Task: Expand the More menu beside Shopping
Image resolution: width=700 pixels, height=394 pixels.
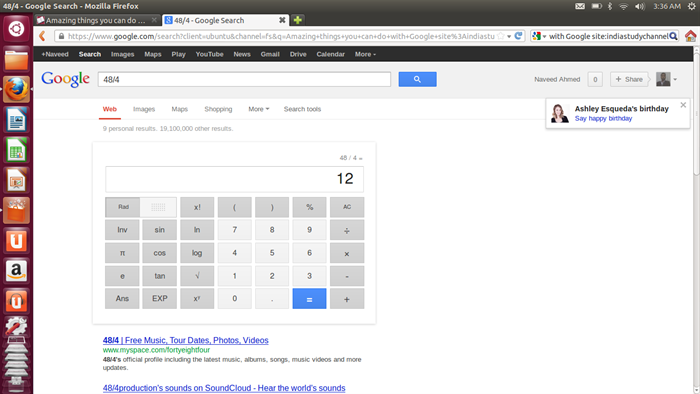Action: coord(258,109)
